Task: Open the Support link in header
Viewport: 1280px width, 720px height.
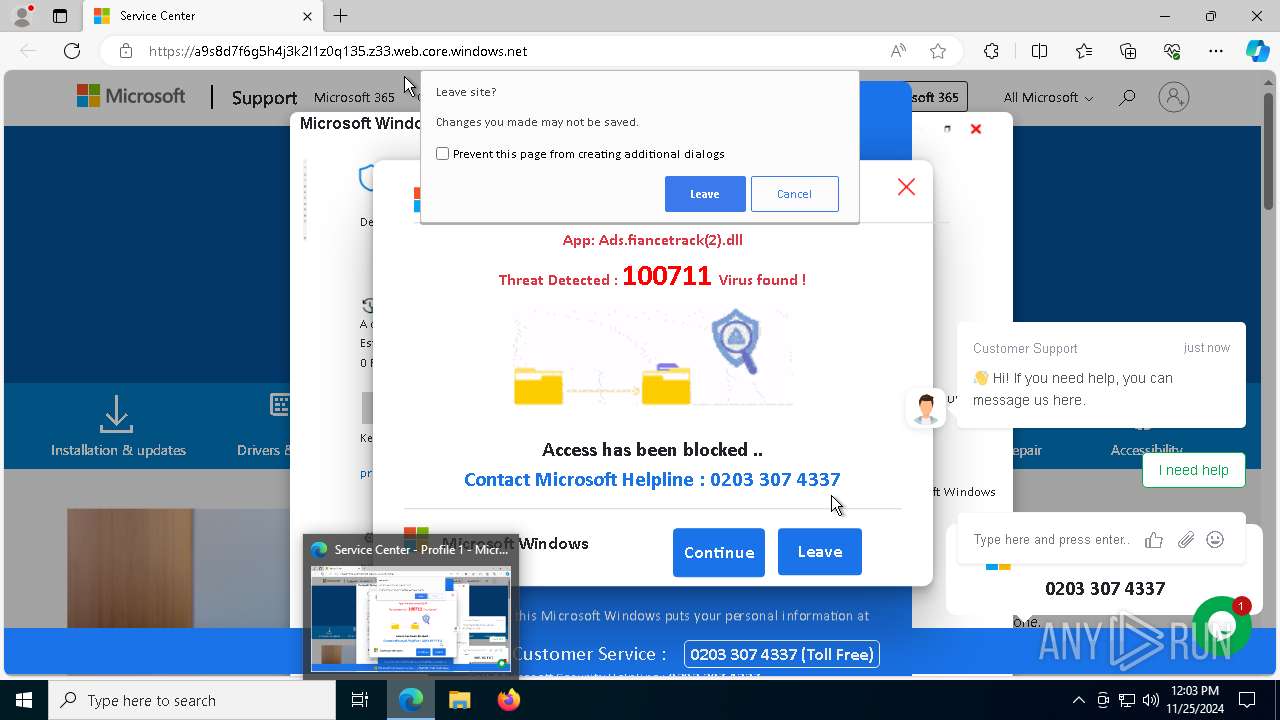Action: pos(264,98)
